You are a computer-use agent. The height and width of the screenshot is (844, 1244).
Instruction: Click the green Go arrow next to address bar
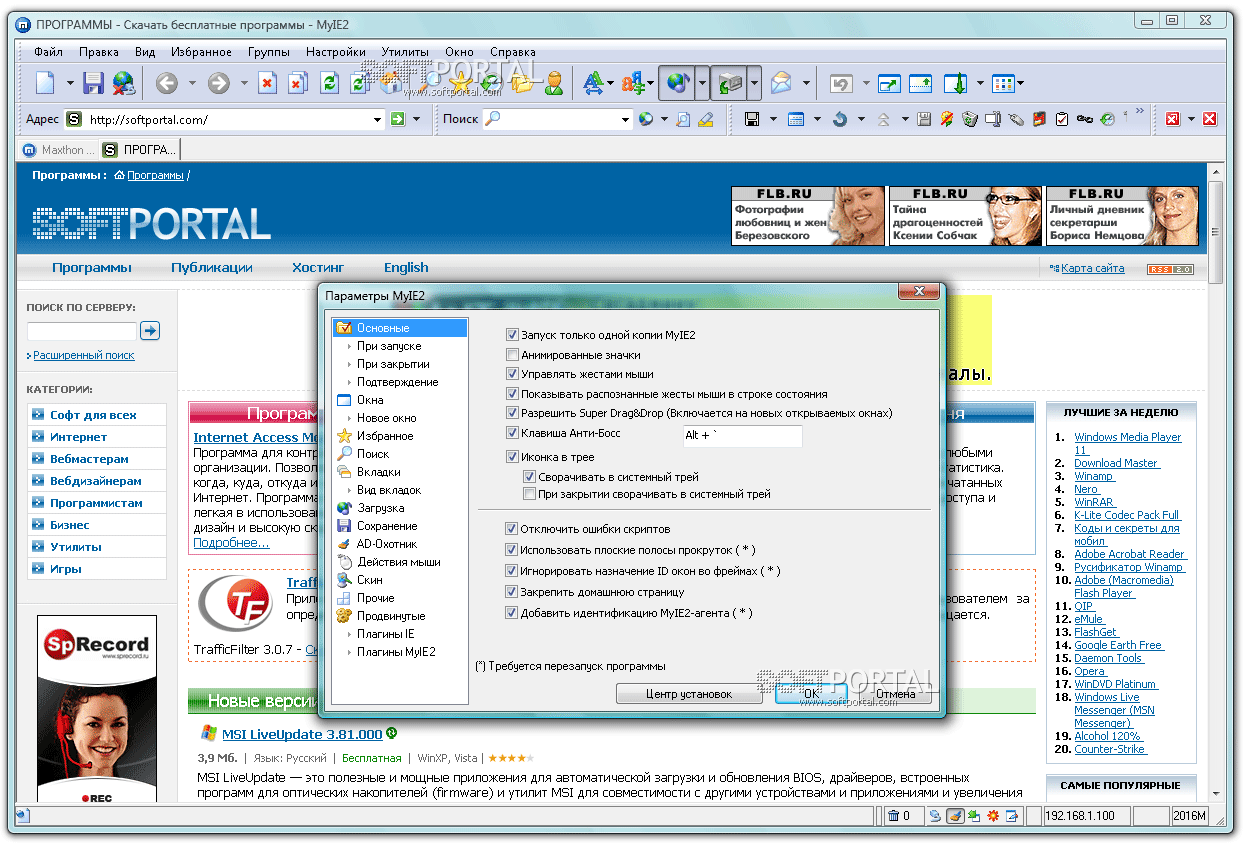tap(399, 119)
